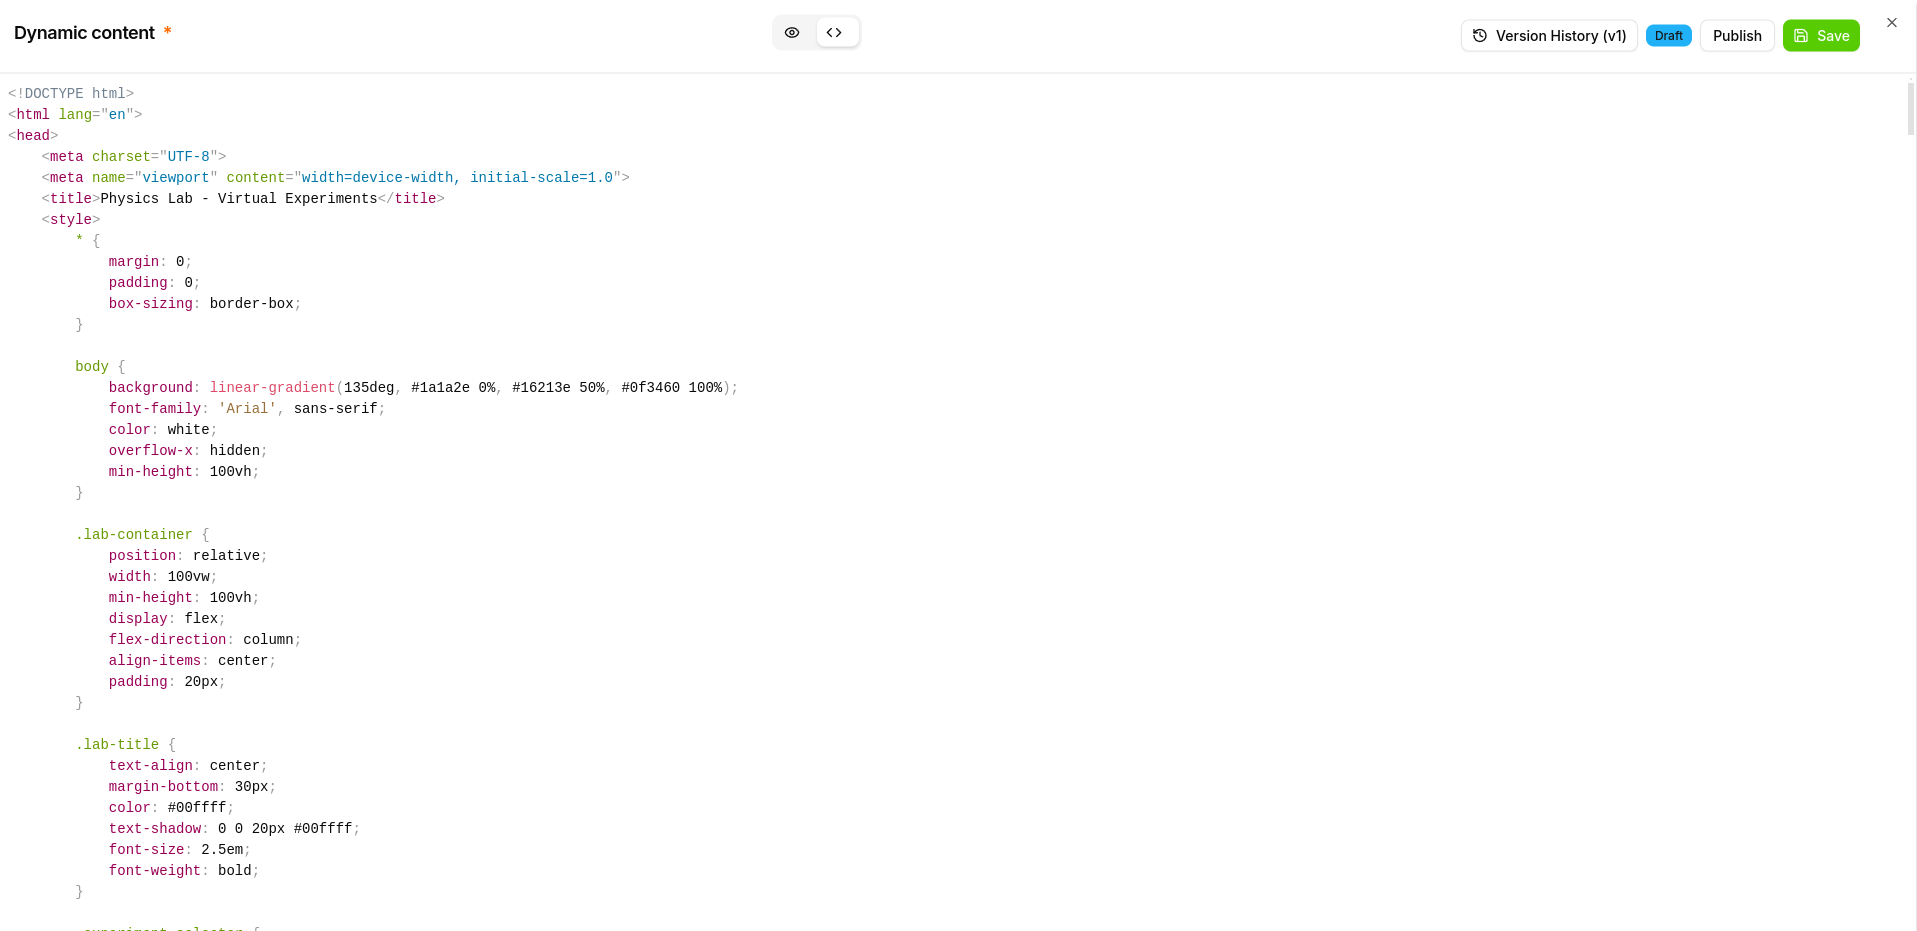Activate the code editor toggle
The height and width of the screenshot is (931, 1917).
pos(836,32)
